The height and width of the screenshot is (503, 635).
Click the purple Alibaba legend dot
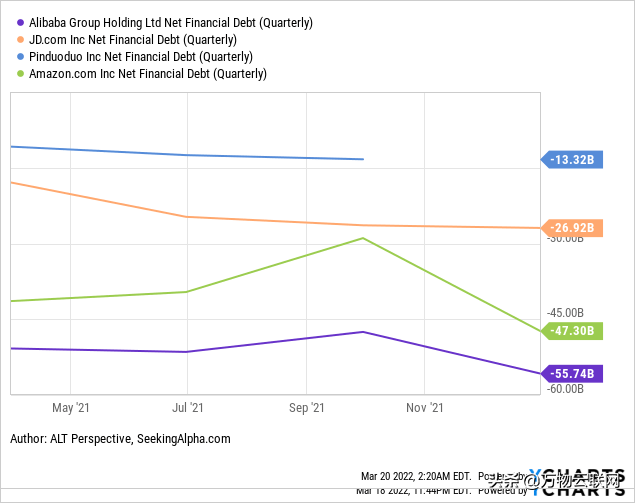pyautogui.click(x=20, y=23)
